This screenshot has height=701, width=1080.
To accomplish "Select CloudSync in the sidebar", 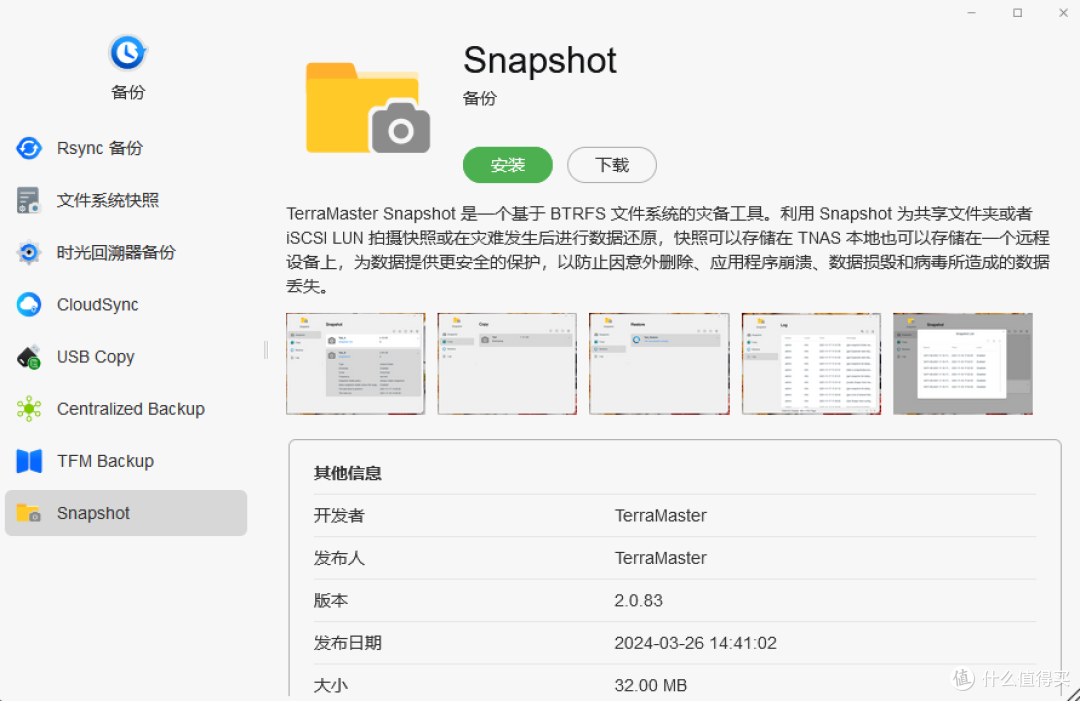I will tap(126, 304).
